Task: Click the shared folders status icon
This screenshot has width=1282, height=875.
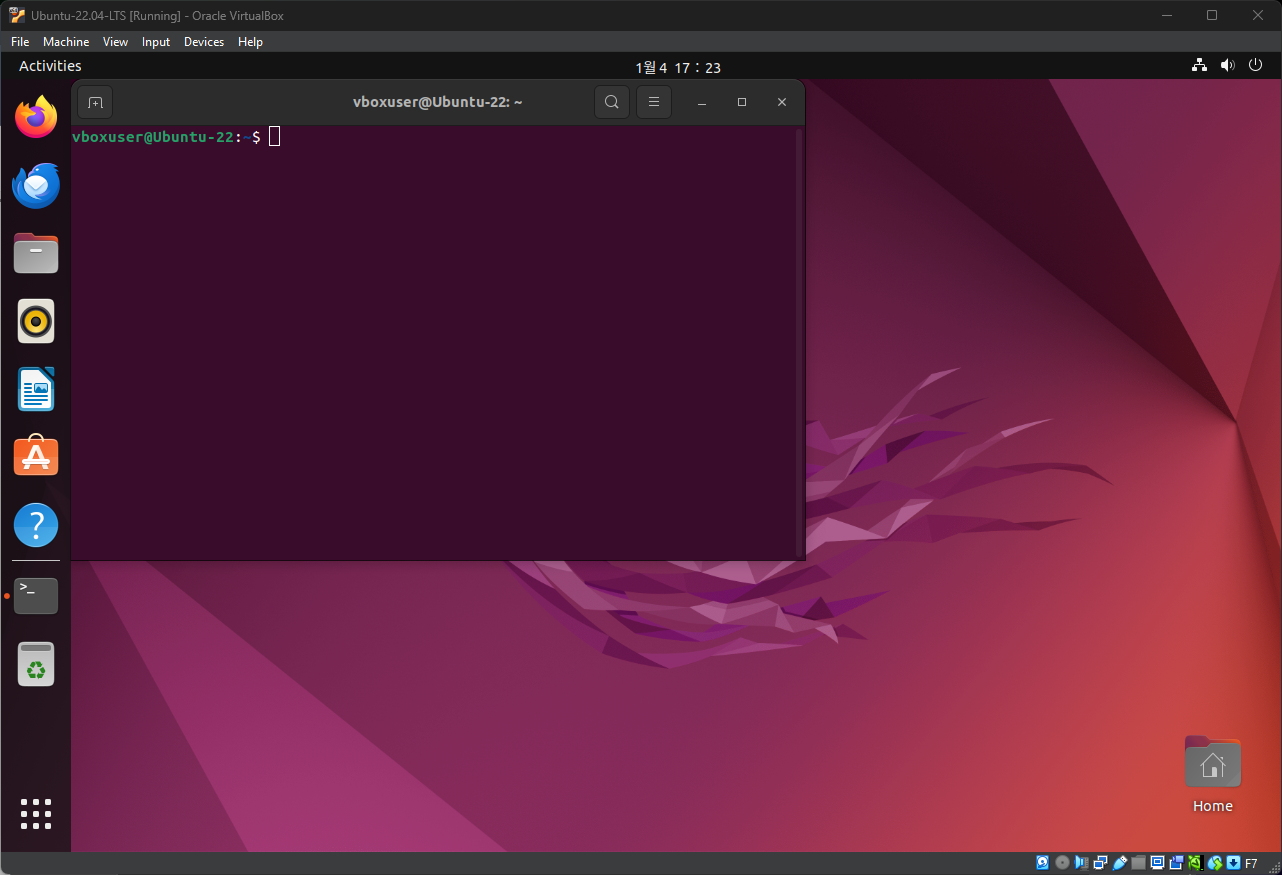Action: pos(1139,862)
